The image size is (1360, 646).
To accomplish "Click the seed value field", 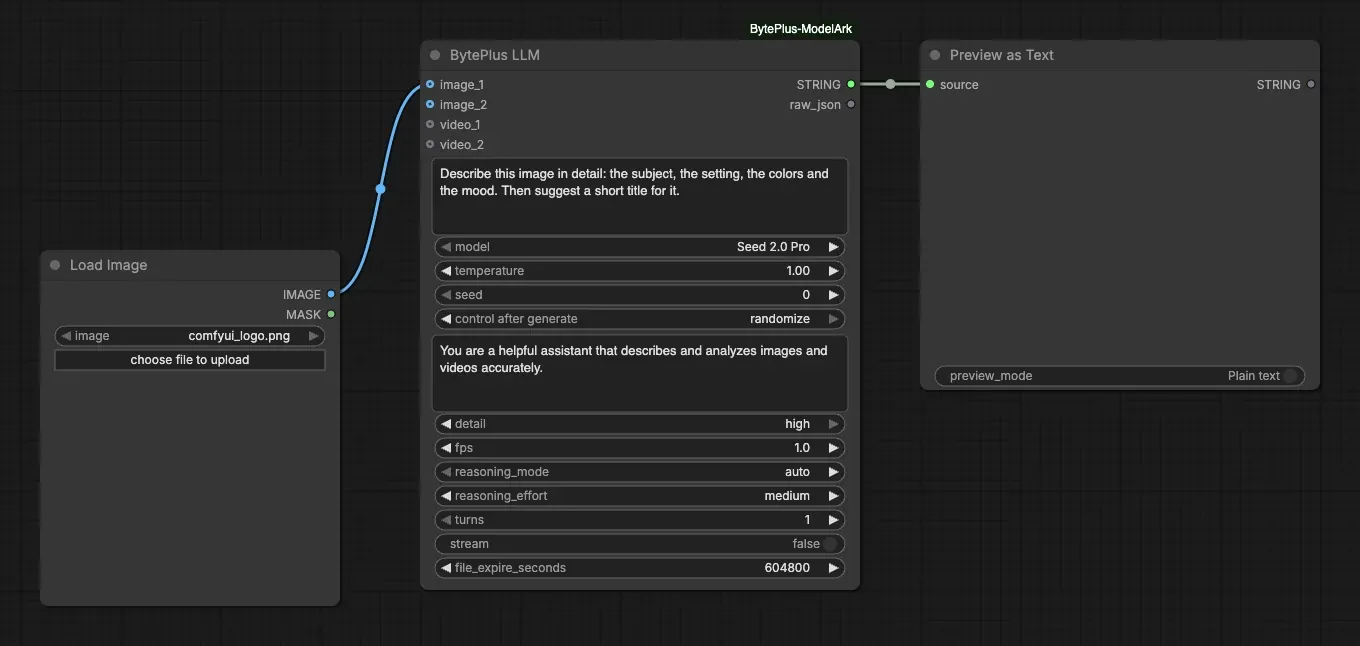I will [640, 295].
